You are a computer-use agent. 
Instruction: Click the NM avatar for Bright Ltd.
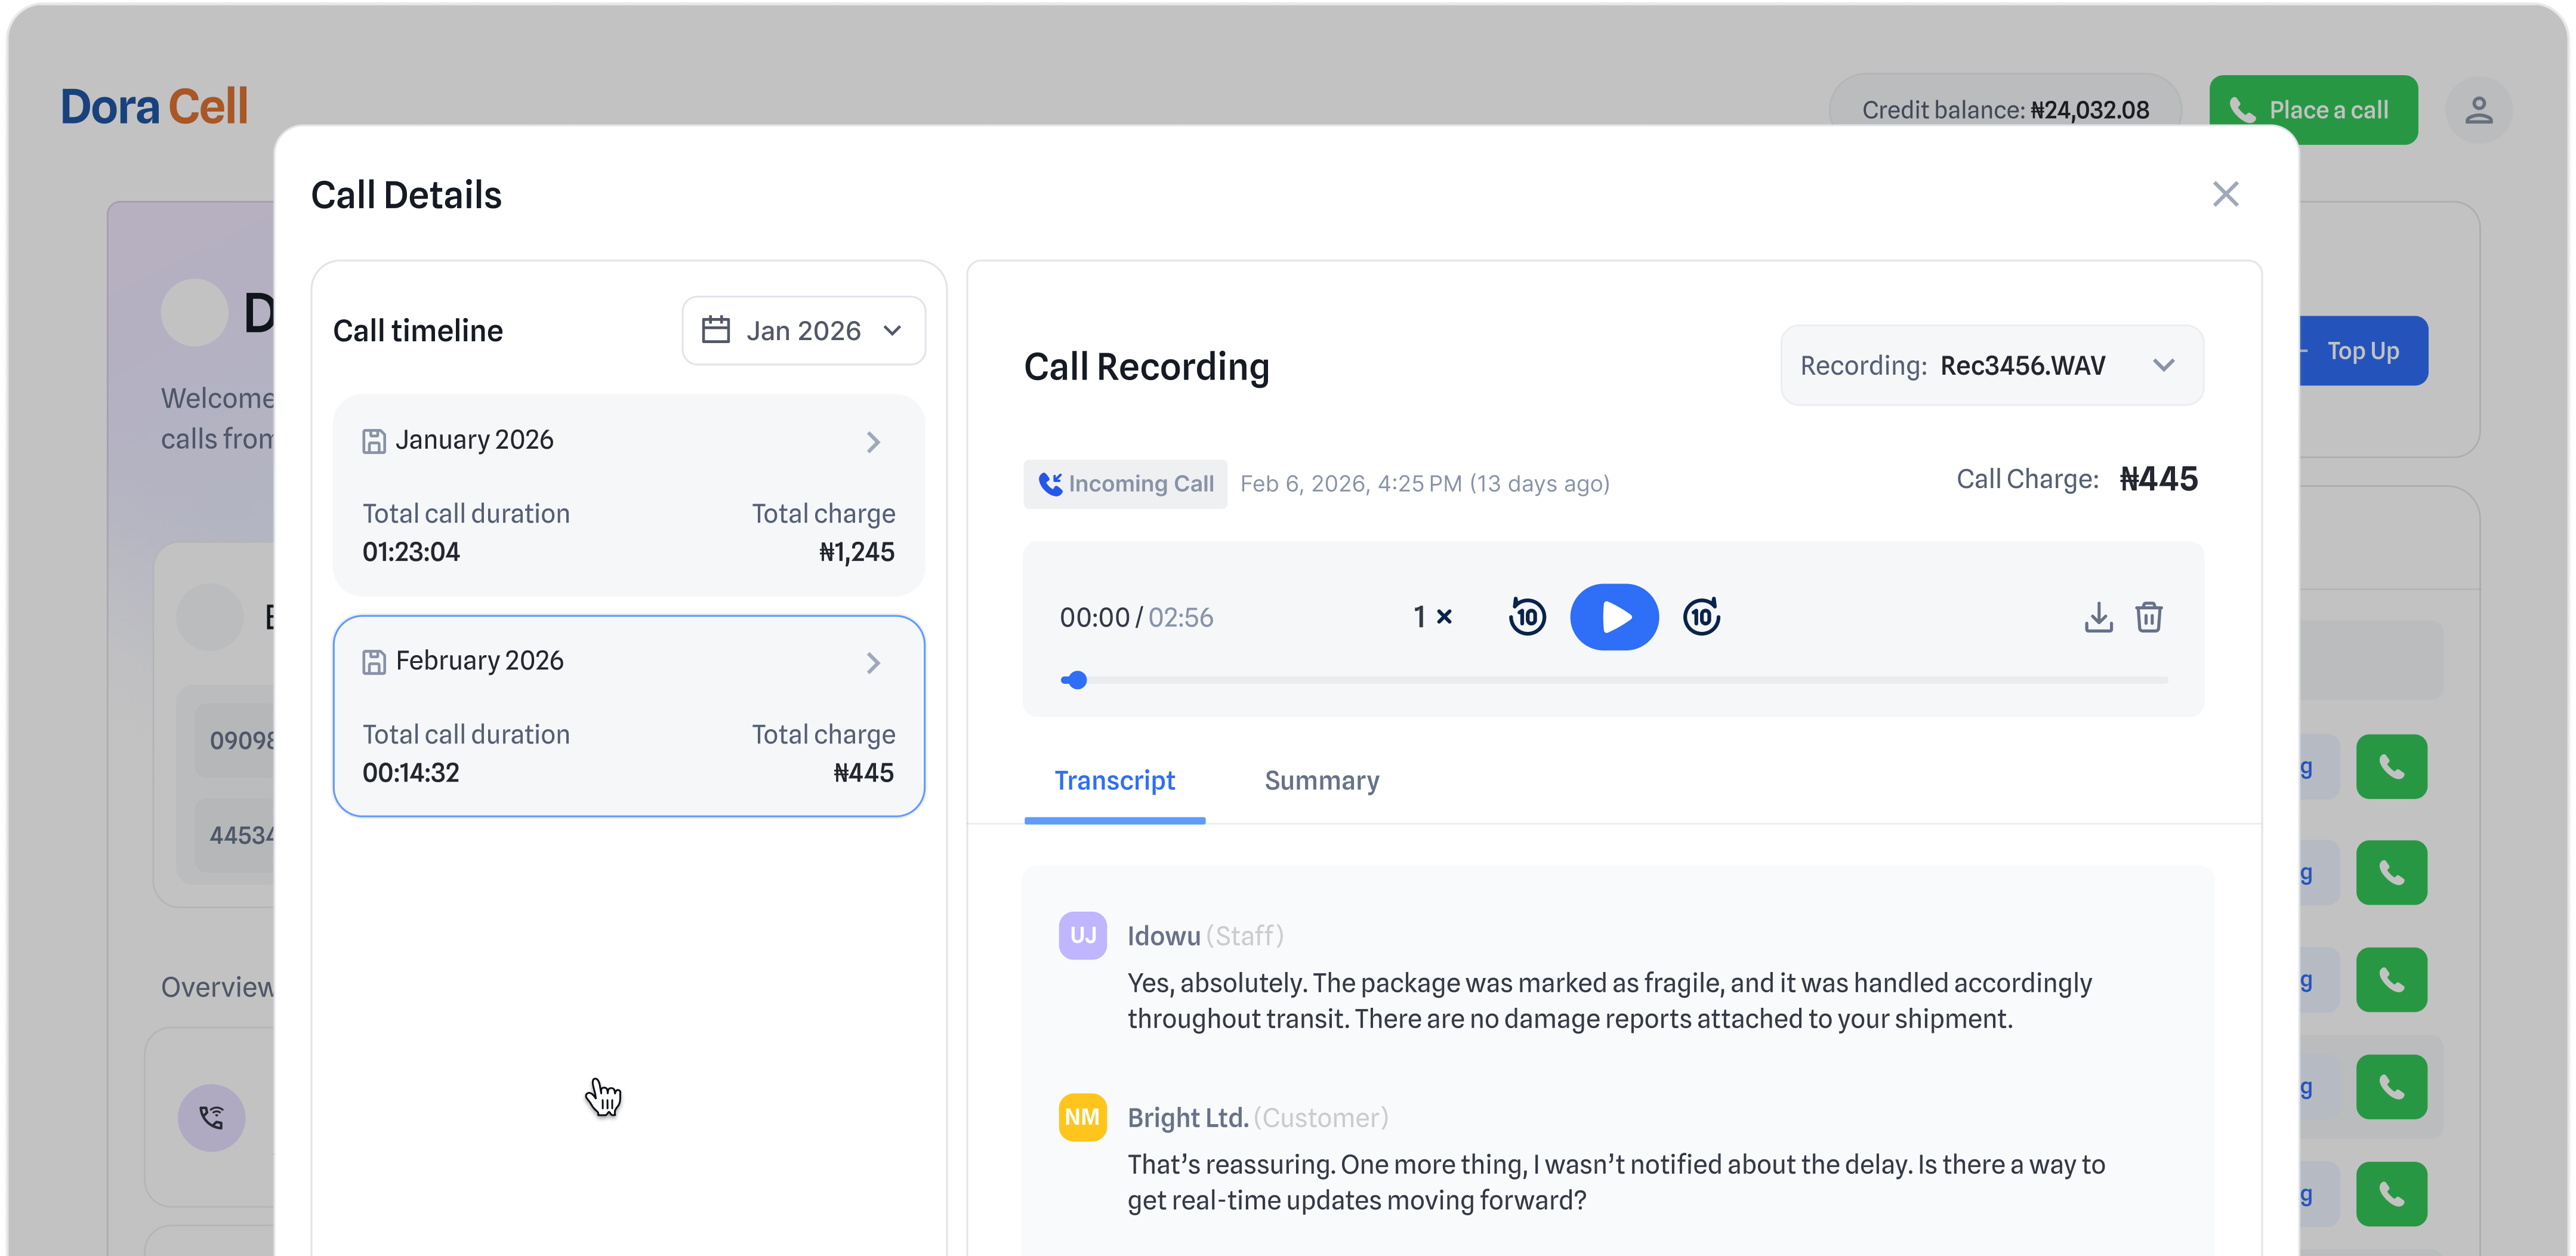pos(1082,1117)
